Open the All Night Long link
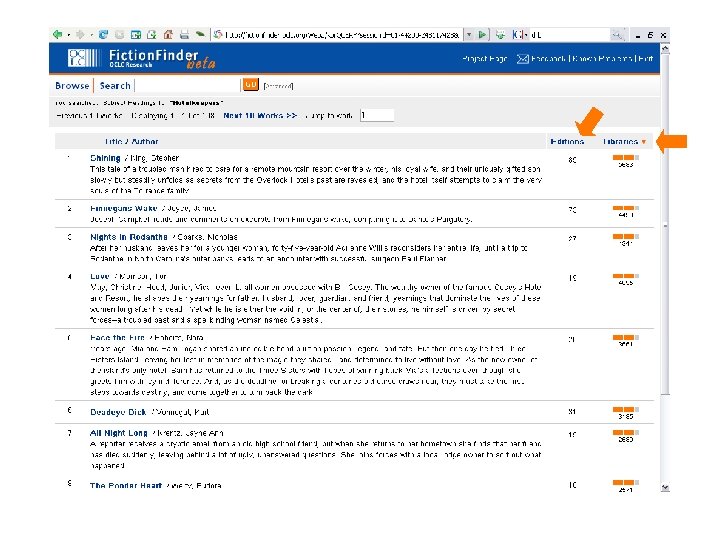720x540 pixels. [118, 433]
